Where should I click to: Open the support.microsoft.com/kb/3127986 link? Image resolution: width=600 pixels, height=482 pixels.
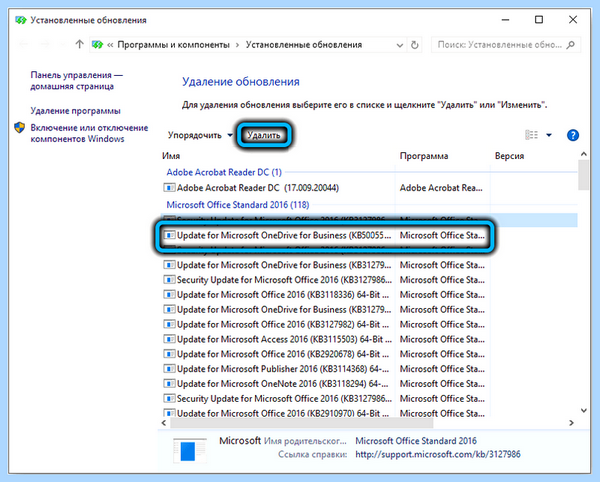click(x=438, y=454)
